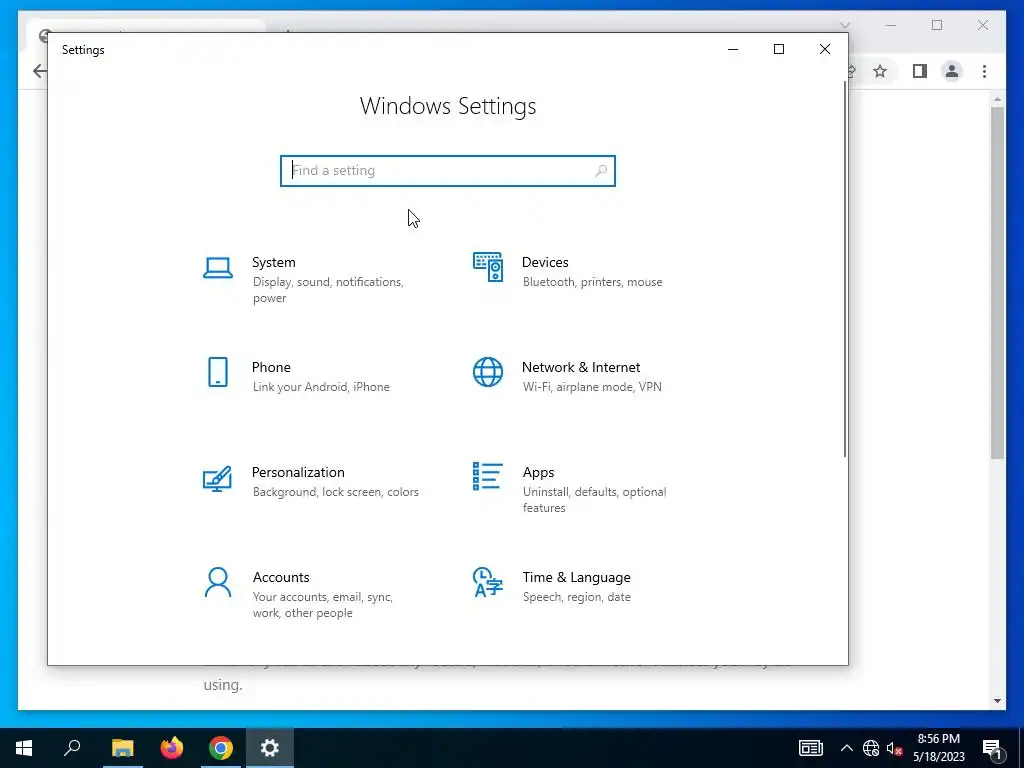Click the taskbar search magnifier icon
Viewport: 1024px width, 768px height.
tap(72, 748)
